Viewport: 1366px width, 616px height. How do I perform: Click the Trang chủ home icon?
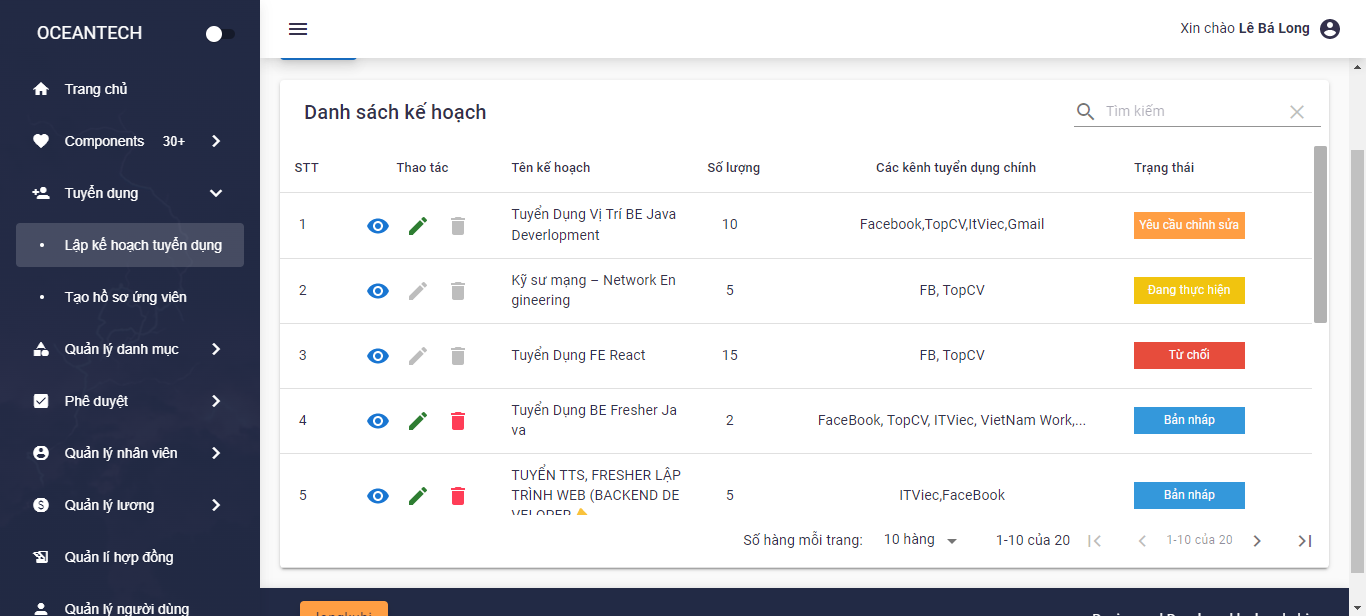point(41,89)
